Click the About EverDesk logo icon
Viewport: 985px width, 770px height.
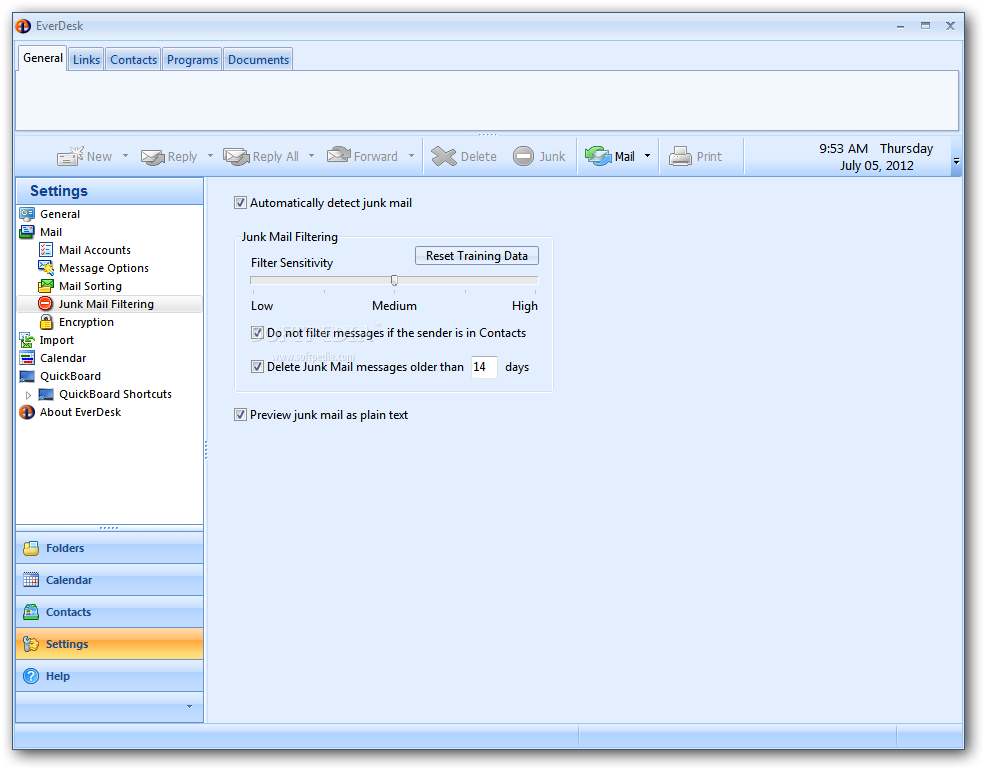(27, 412)
